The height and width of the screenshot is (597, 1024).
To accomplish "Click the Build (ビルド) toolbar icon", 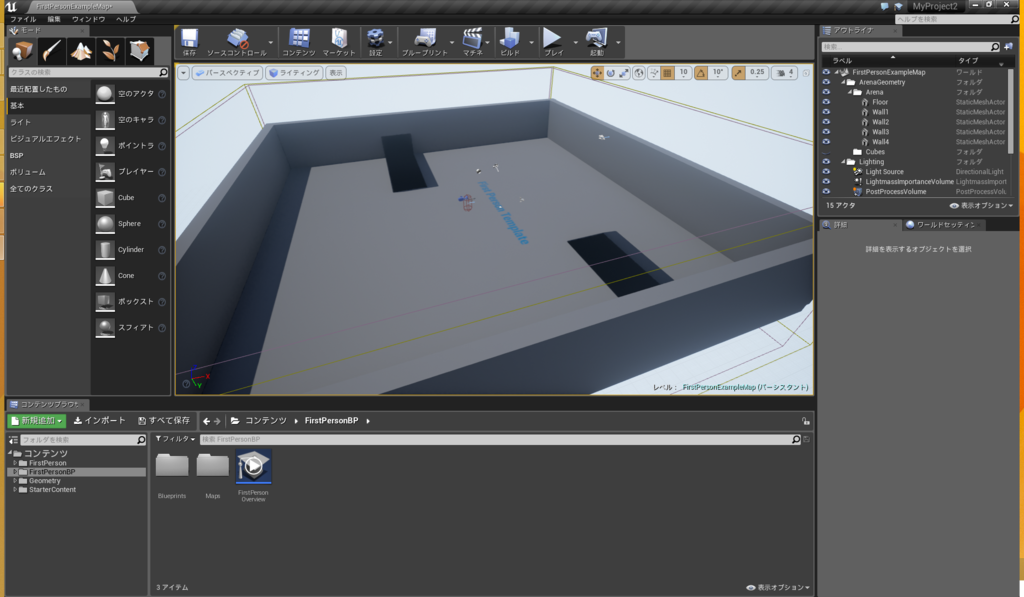I will (510, 38).
